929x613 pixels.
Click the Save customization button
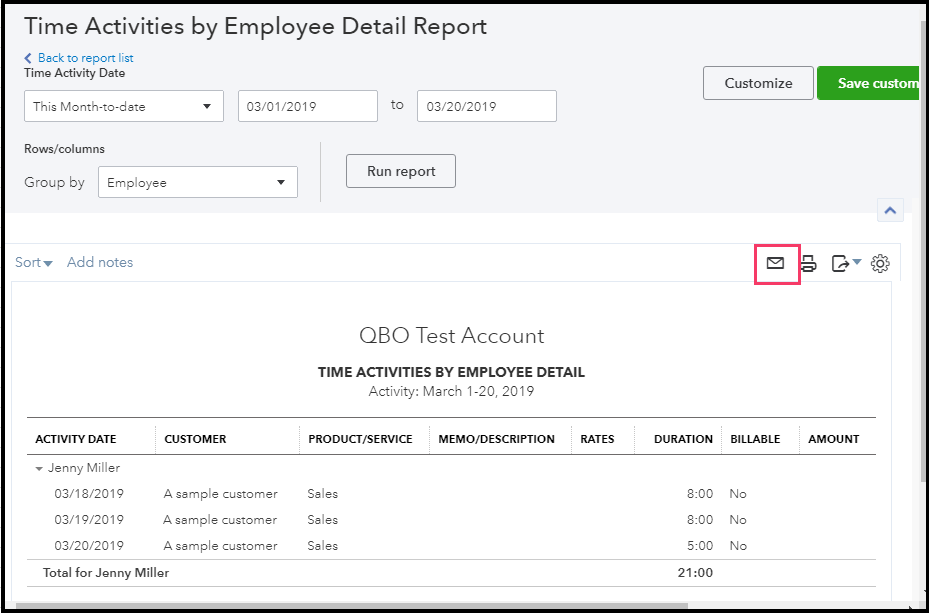(x=869, y=83)
